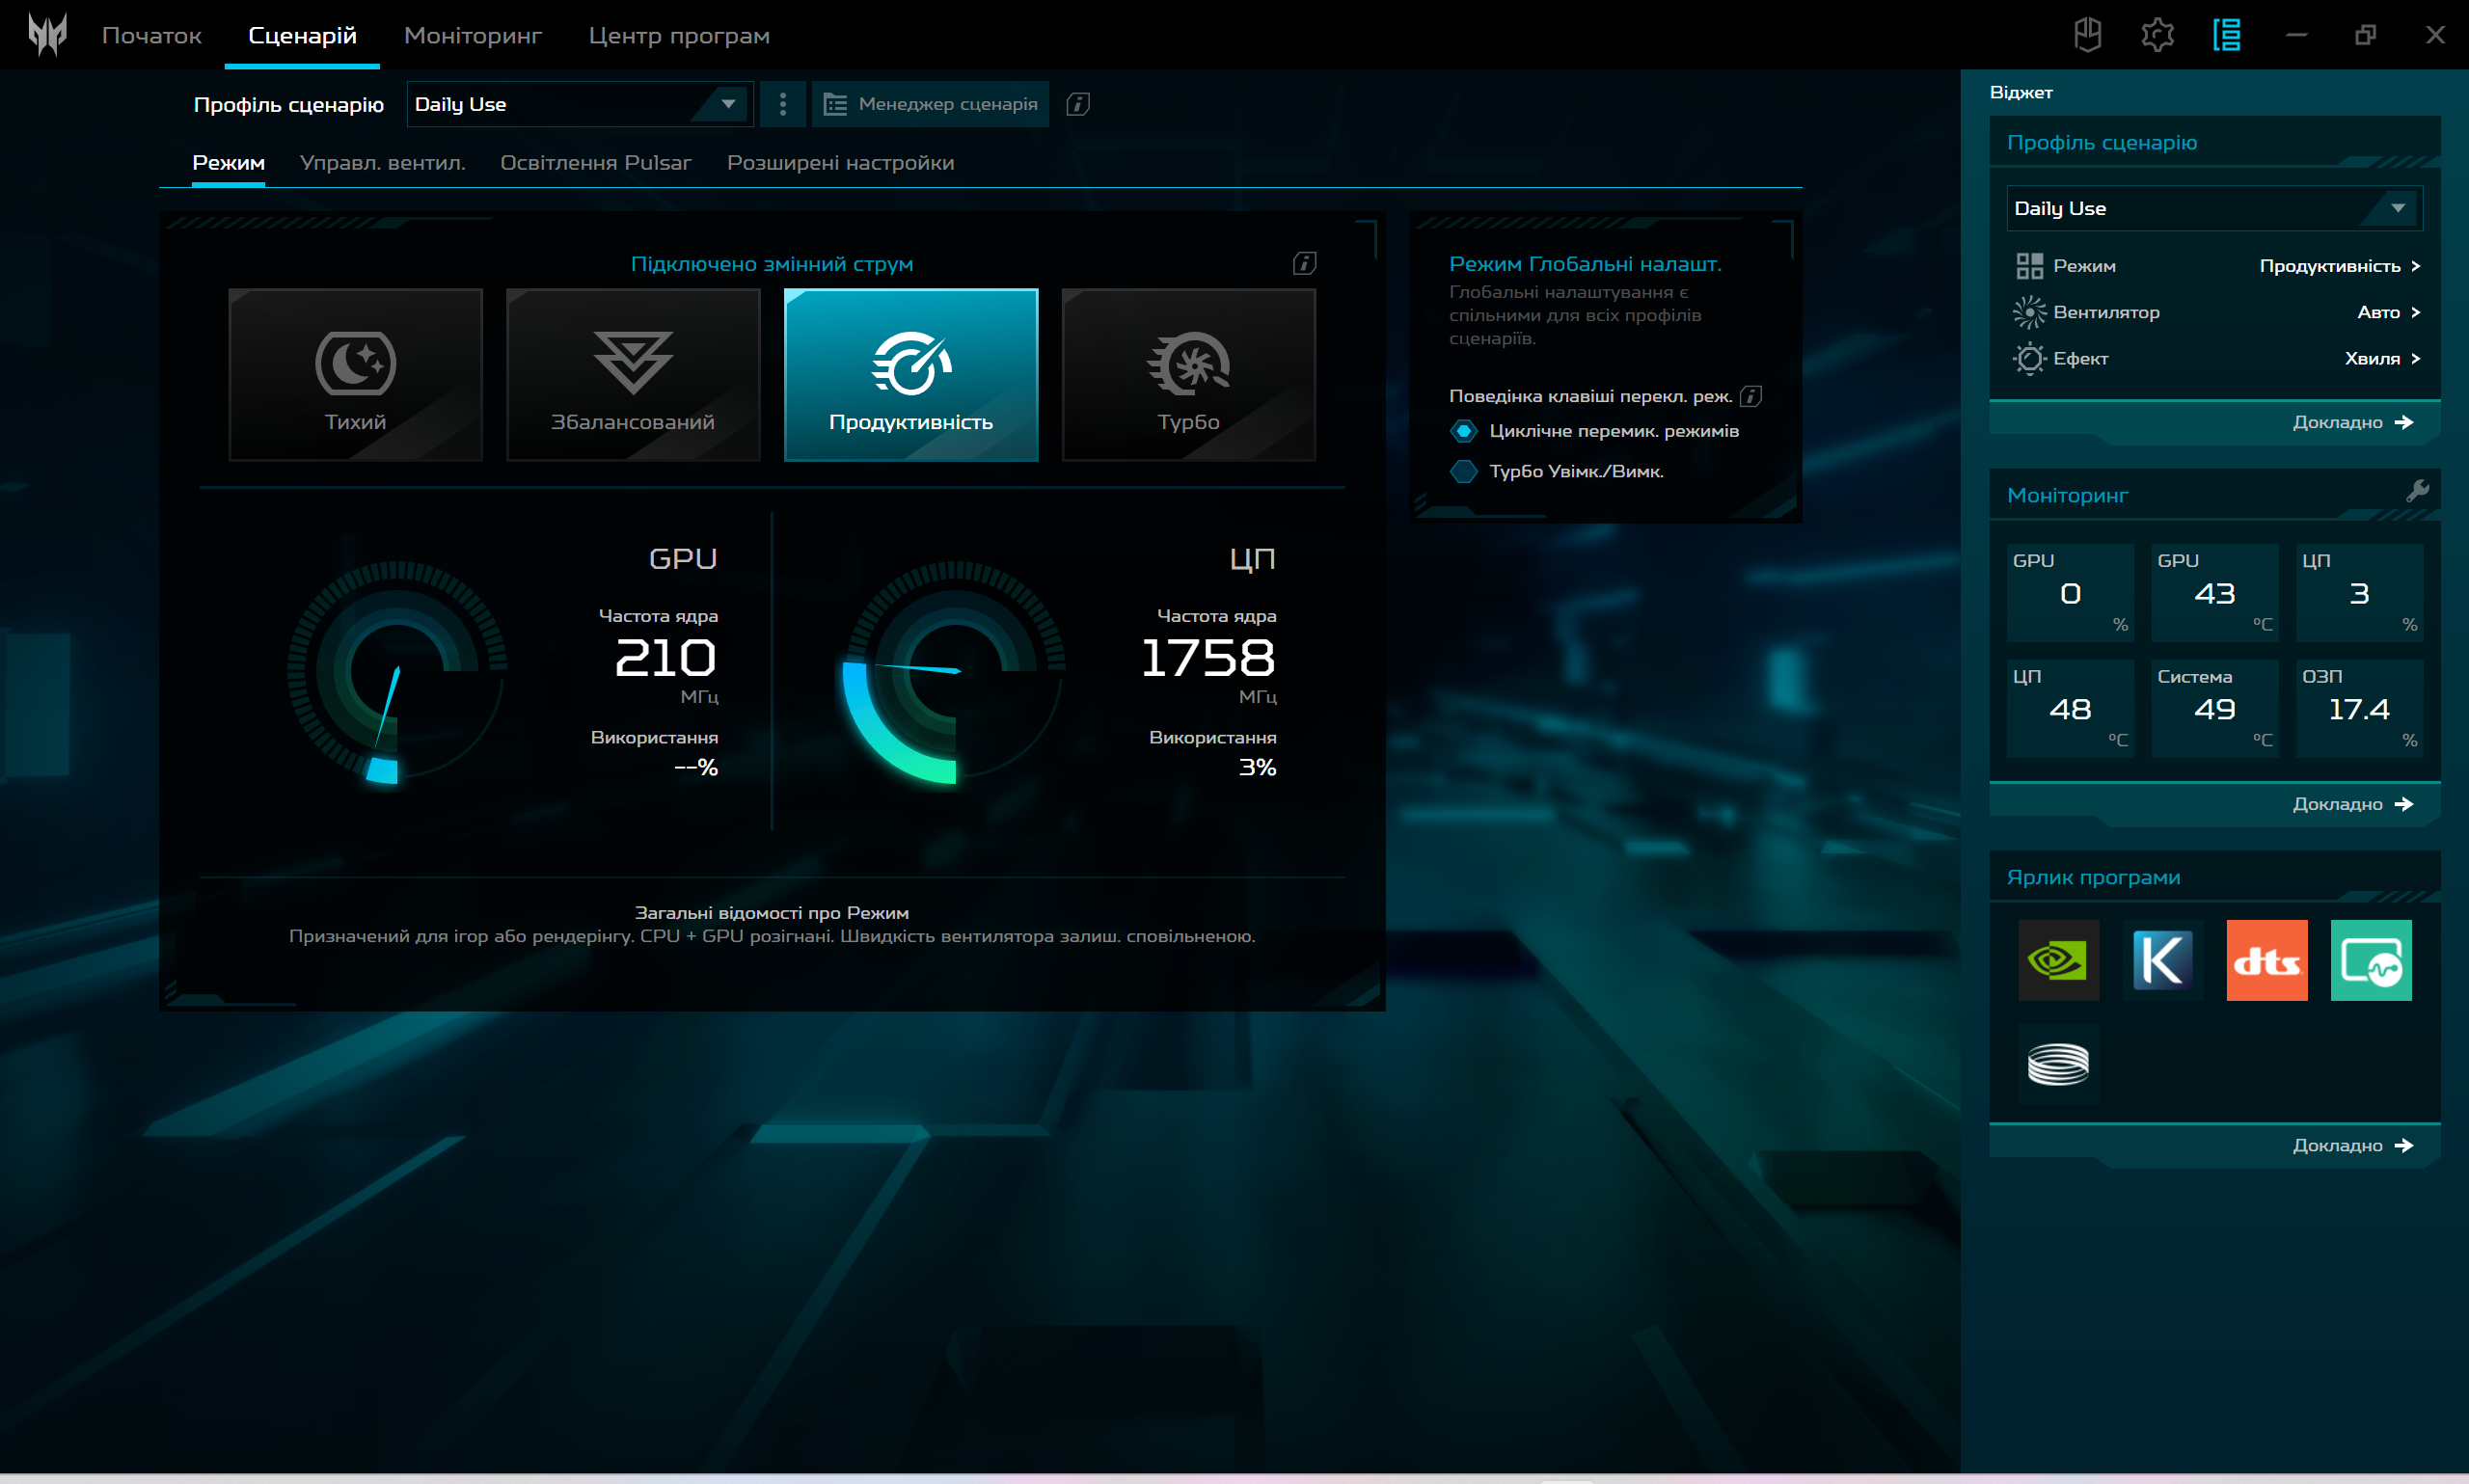Open NVIDIA app shortcut icon
Viewport: 2469px width, 1484px height.
coord(2057,960)
